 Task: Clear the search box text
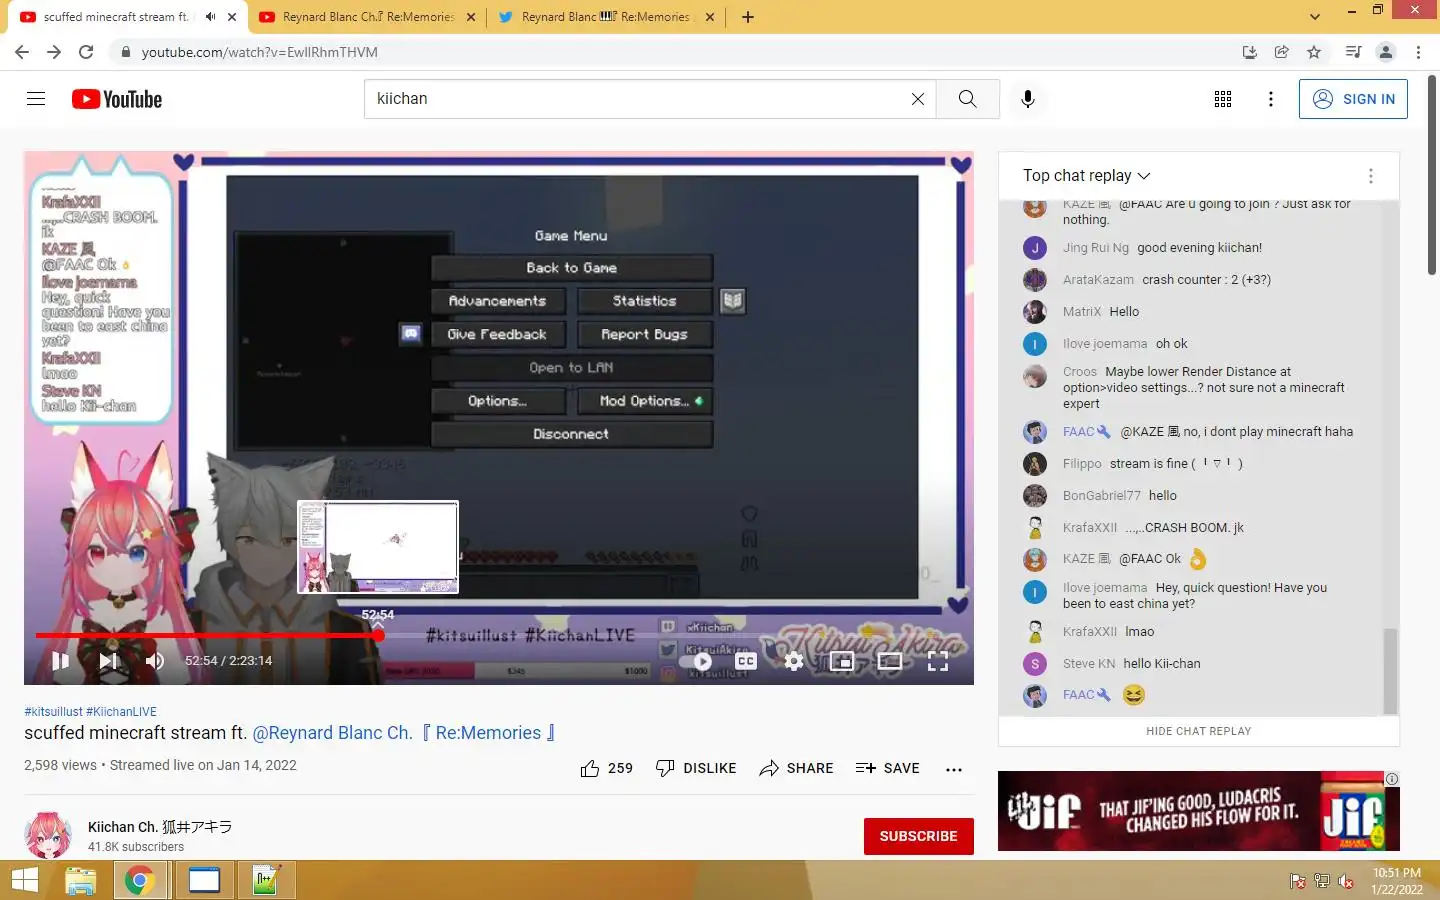coord(917,99)
